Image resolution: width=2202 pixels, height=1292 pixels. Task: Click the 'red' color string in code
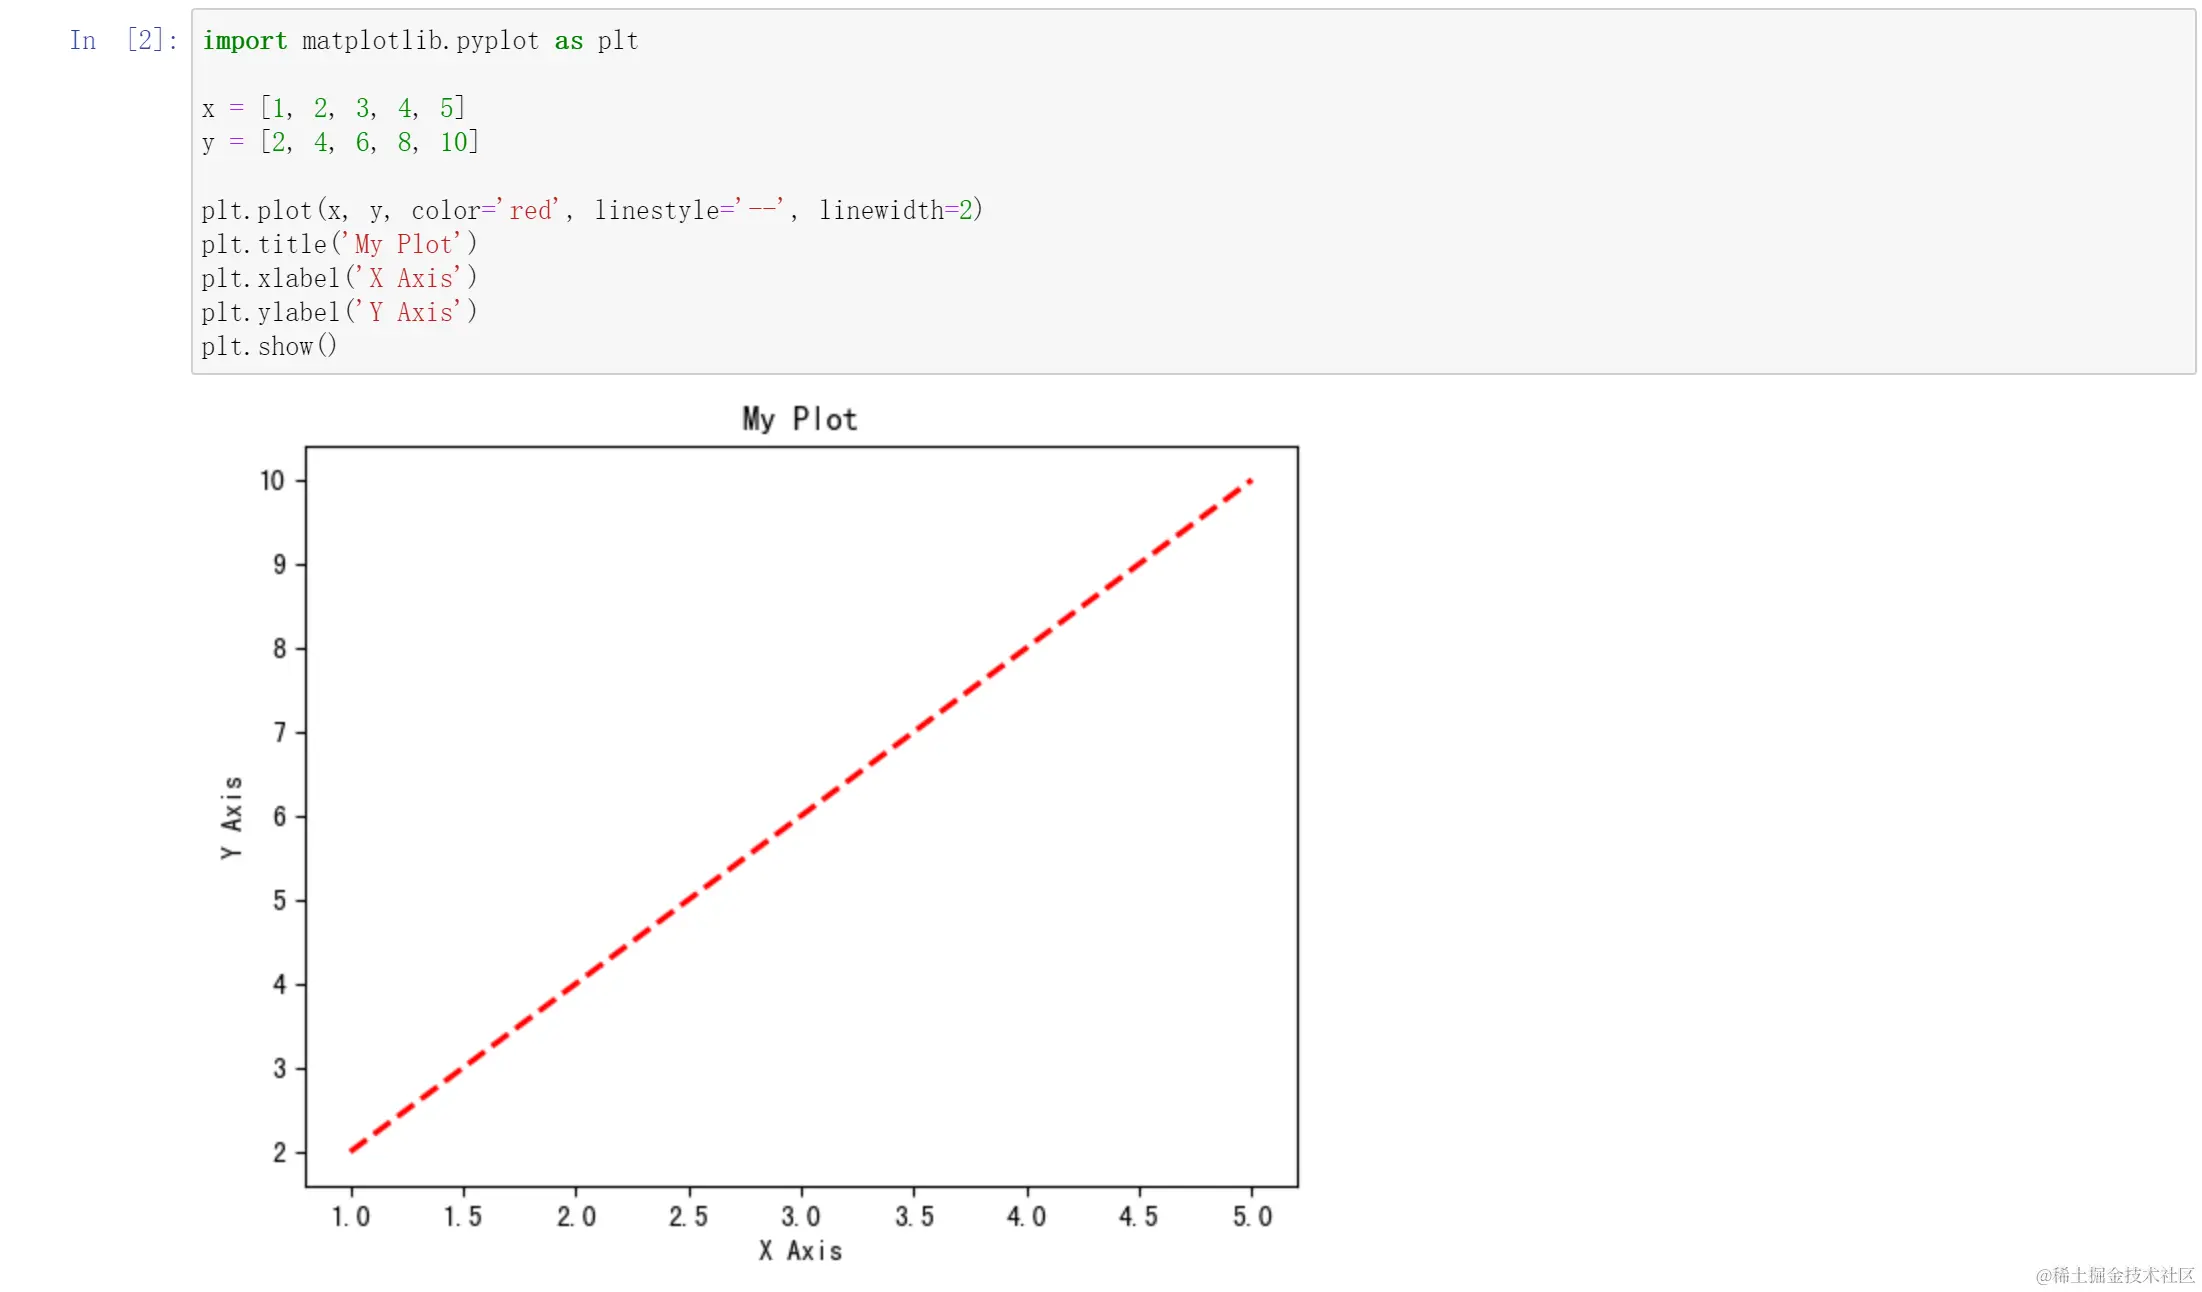(531, 210)
